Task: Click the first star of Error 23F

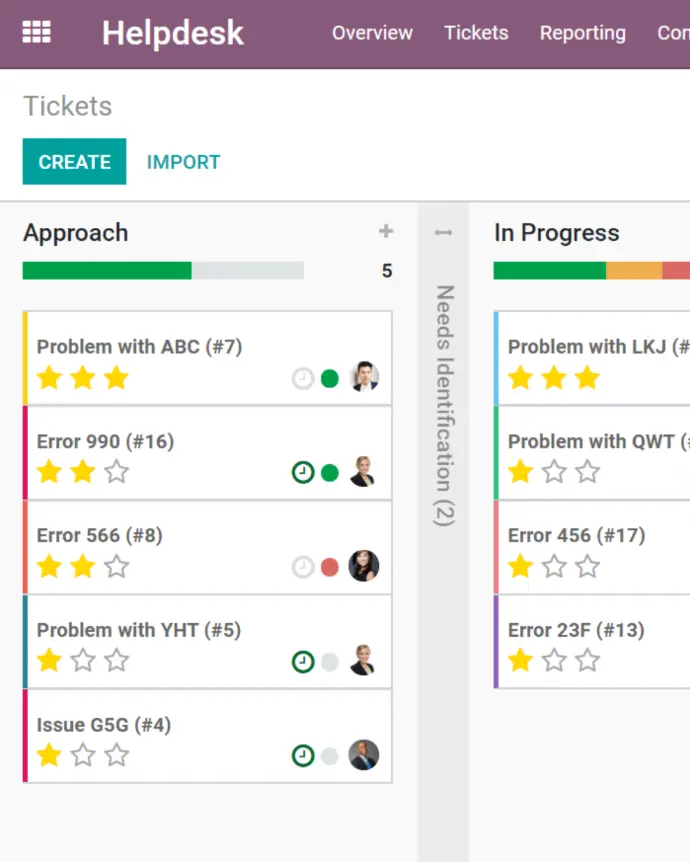Action: [520, 660]
